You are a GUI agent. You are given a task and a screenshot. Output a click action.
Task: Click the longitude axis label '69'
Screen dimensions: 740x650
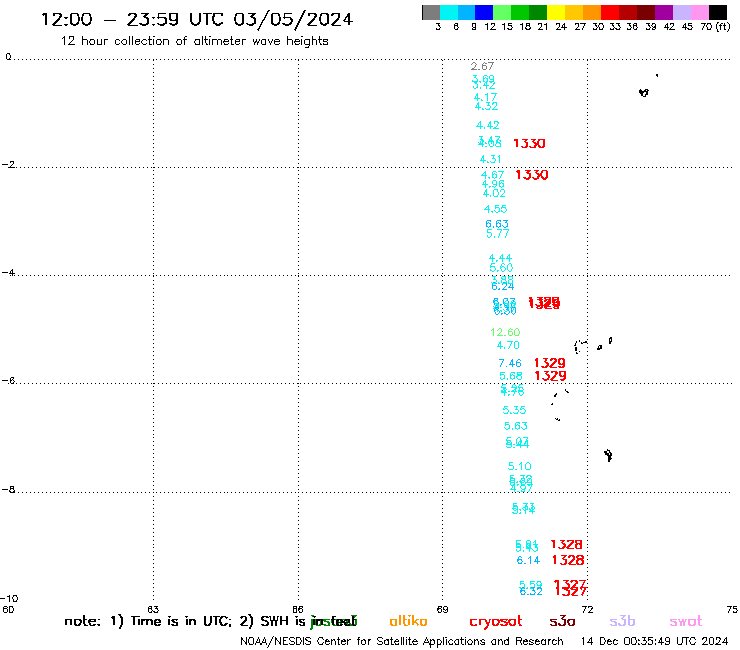click(x=442, y=609)
